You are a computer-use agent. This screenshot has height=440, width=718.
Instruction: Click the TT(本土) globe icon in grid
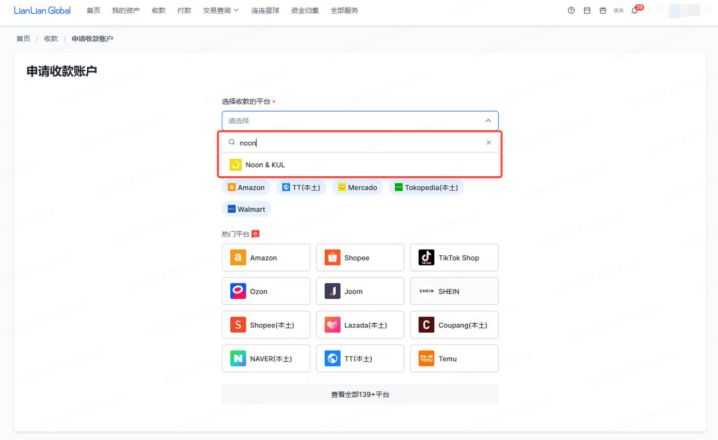point(332,359)
